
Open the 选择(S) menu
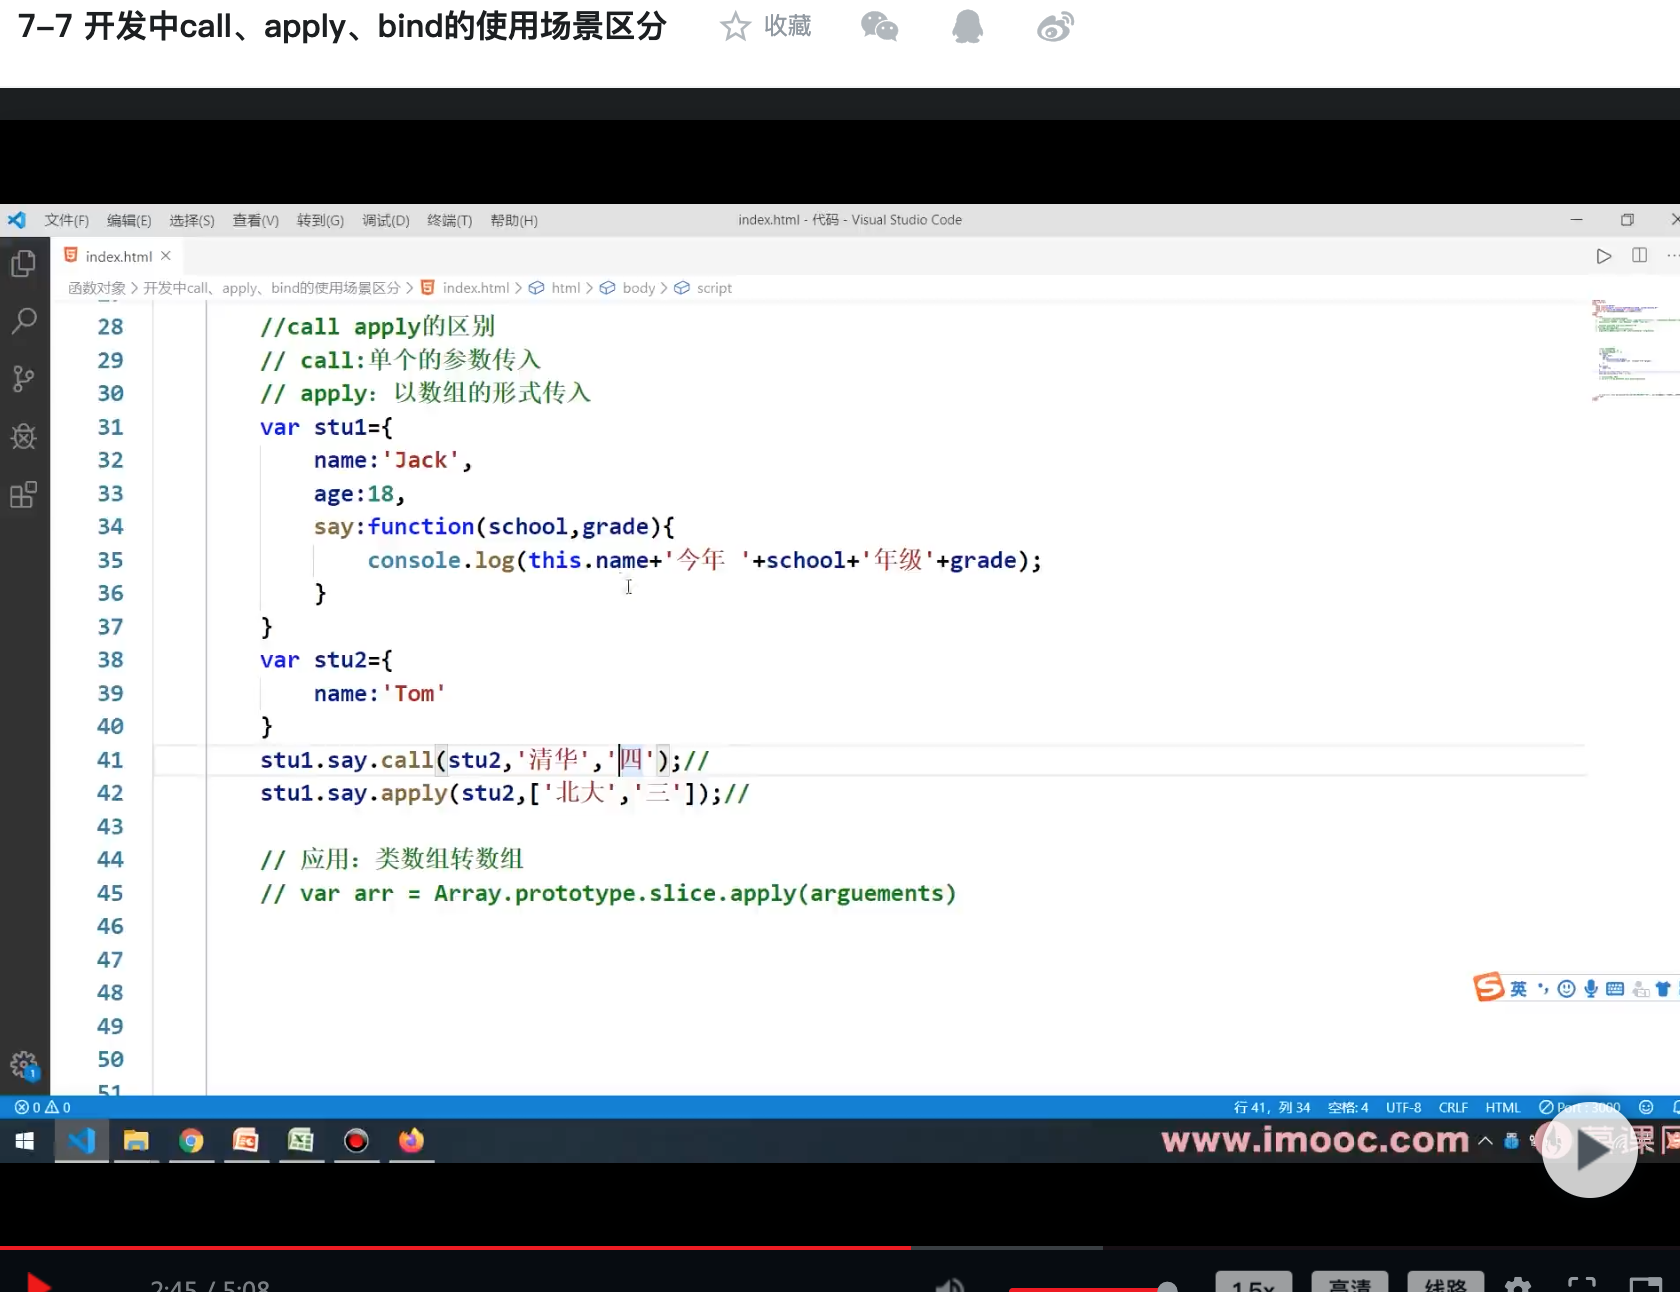(x=192, y=220)
